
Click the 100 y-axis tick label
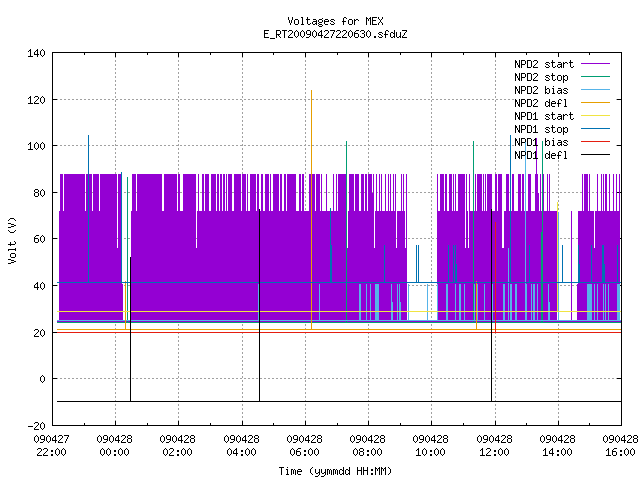[36, 146]
